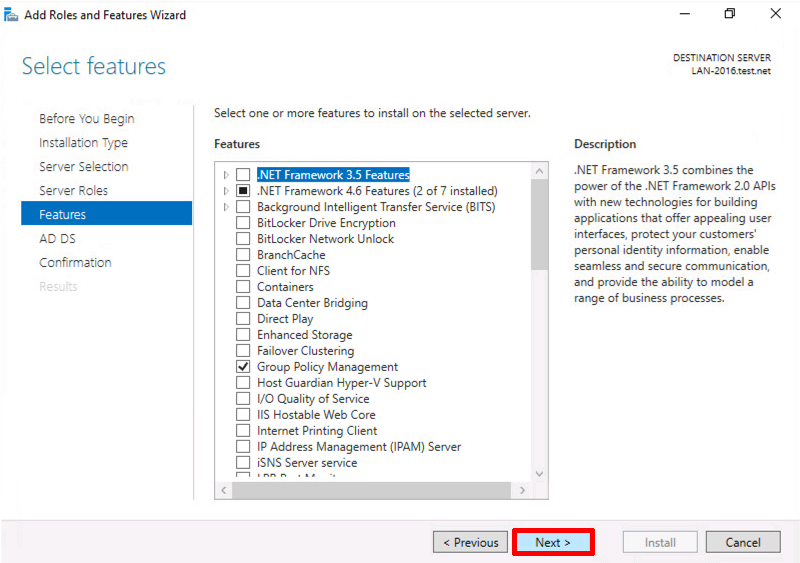Expand Background Intelligent Transfer Service node
Image resolution: width=800 pixels, height=563 pixels.
coord(226,207)
